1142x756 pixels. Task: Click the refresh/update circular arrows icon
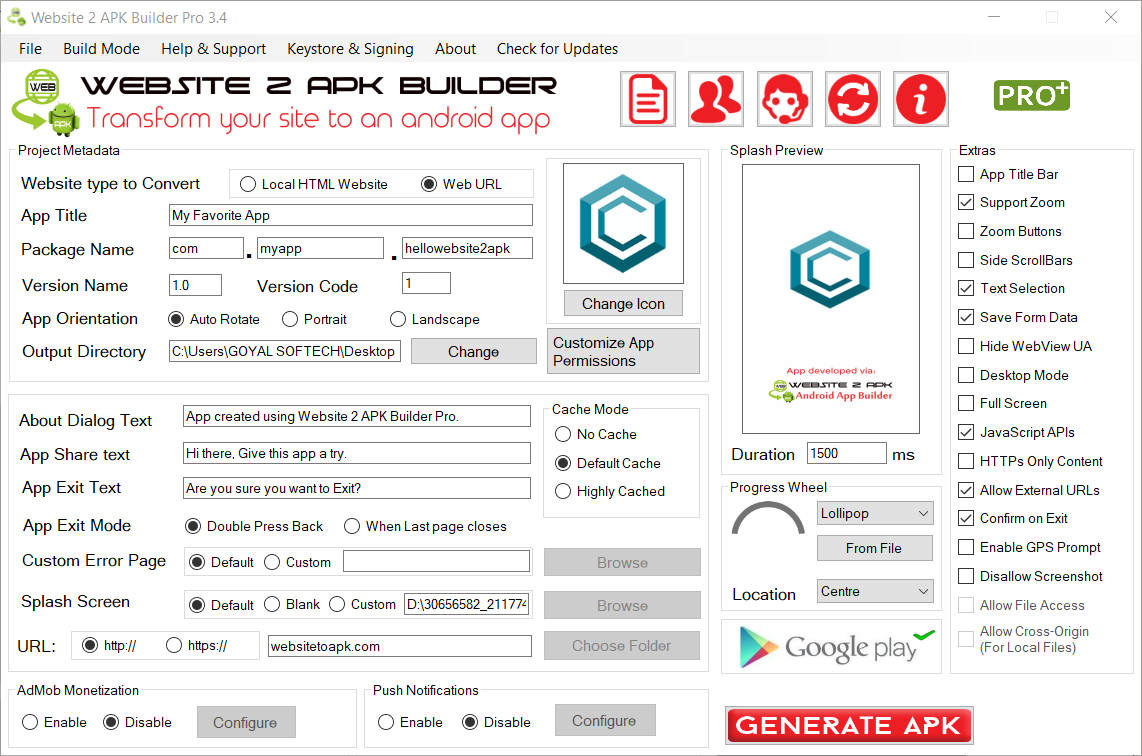[x=852, y=98]
